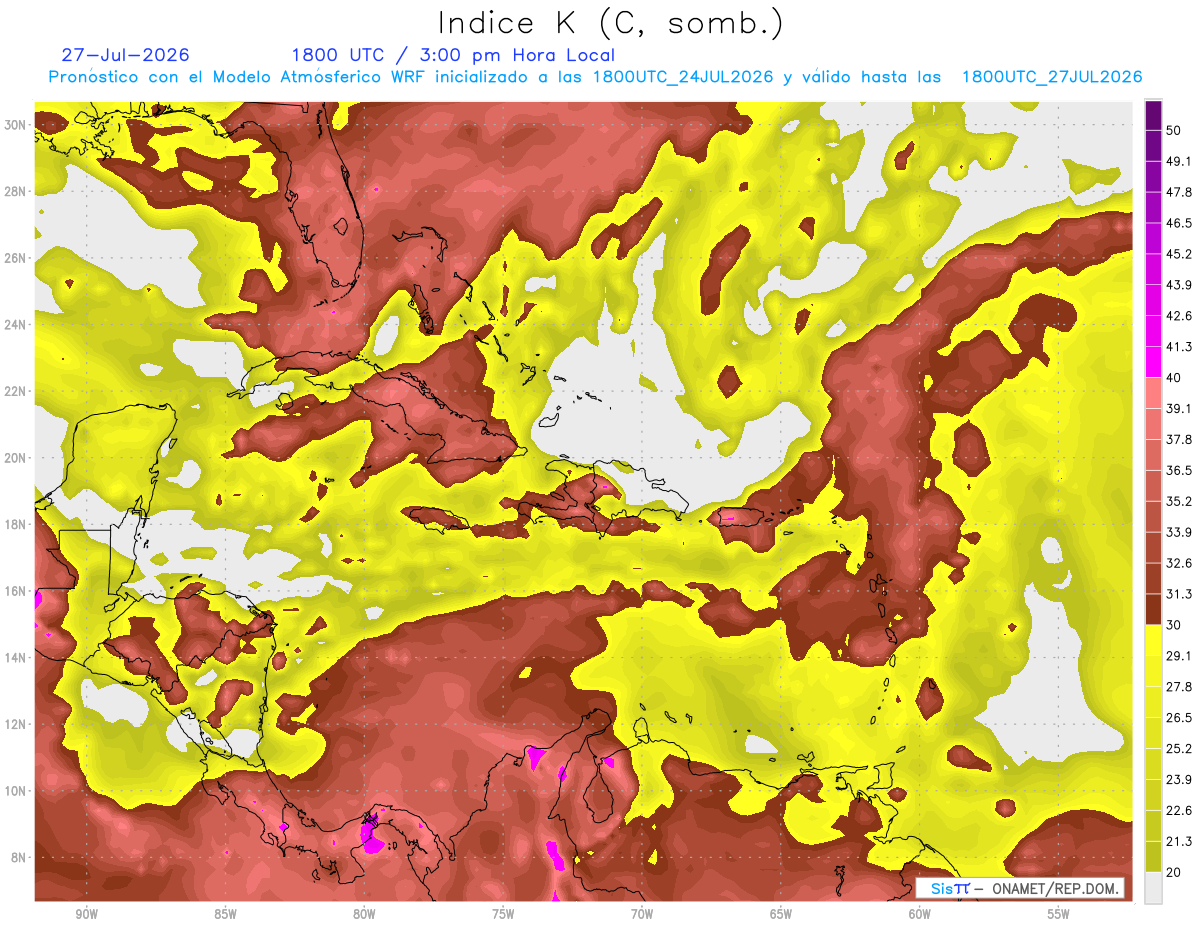Click the 90W longitude label

86,915
